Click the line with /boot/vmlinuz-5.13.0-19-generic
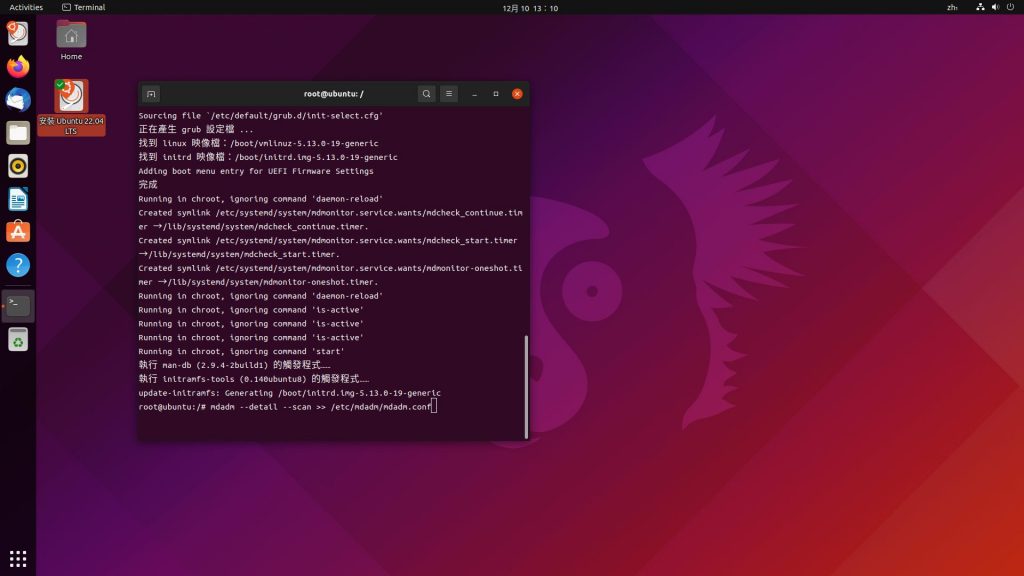Image resolution: width=1024 pixels, height=576 pixels. [258, 143]
